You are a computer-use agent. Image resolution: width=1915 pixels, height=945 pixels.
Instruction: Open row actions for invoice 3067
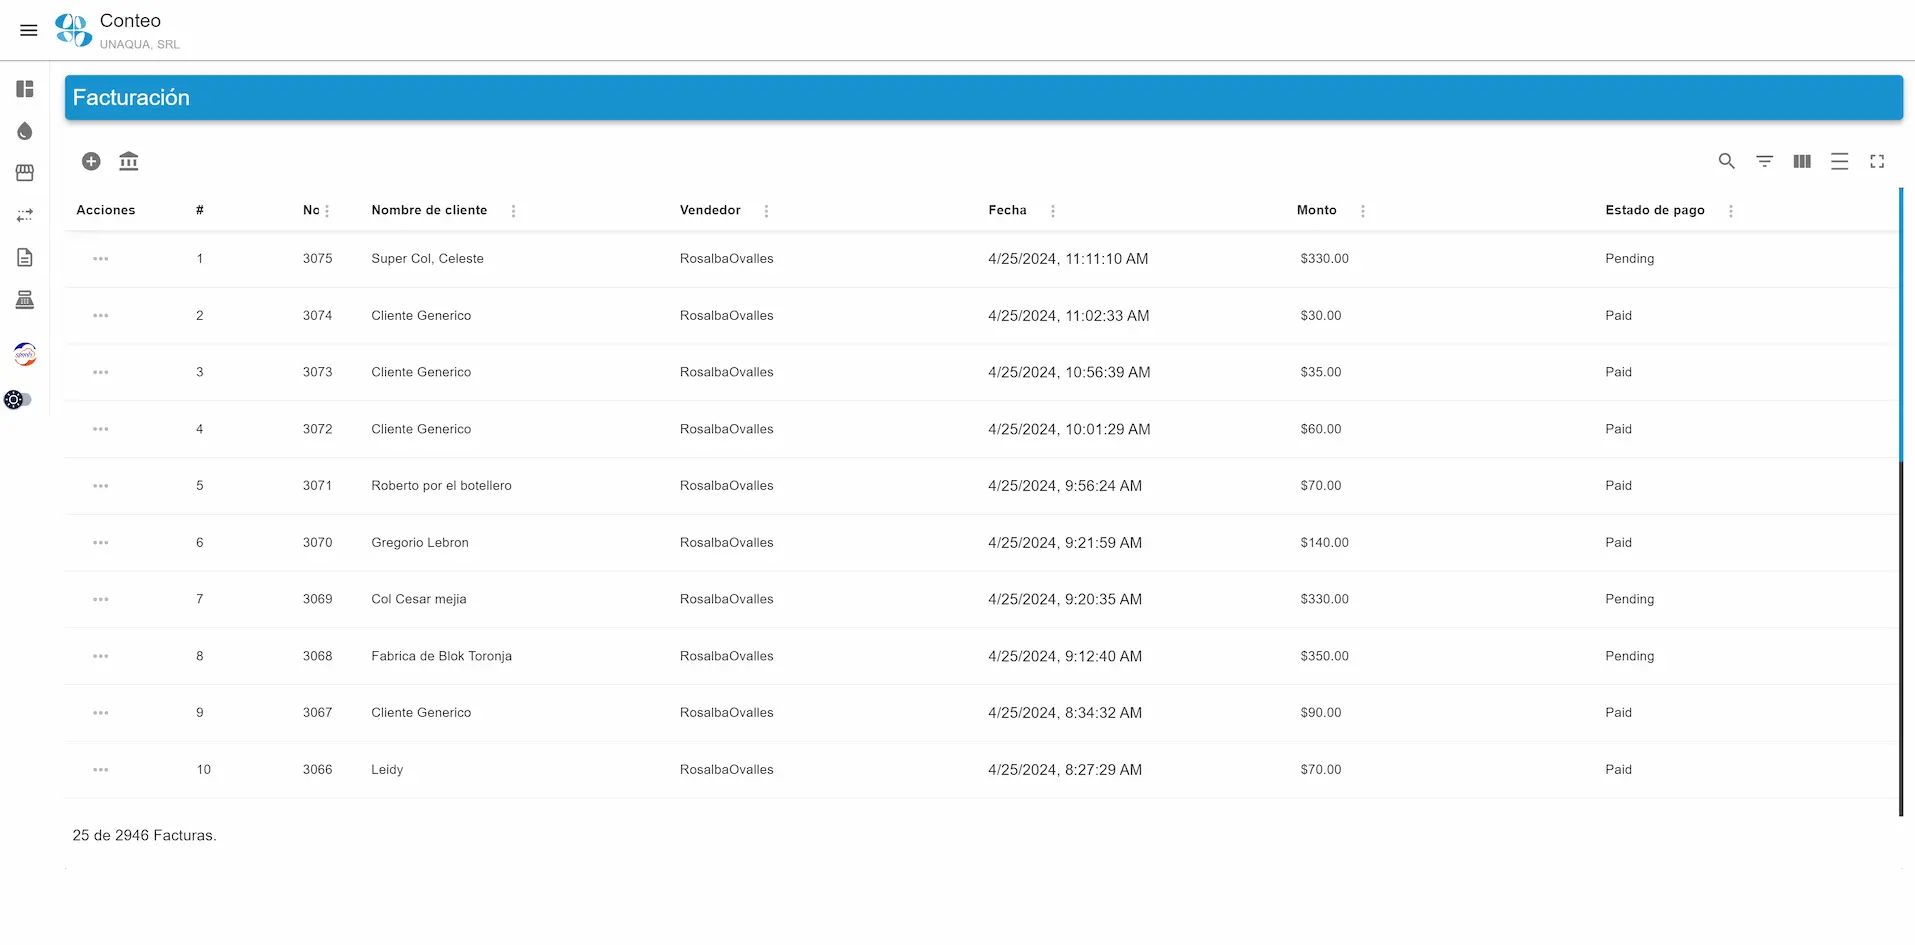click(x=101, y=713)
